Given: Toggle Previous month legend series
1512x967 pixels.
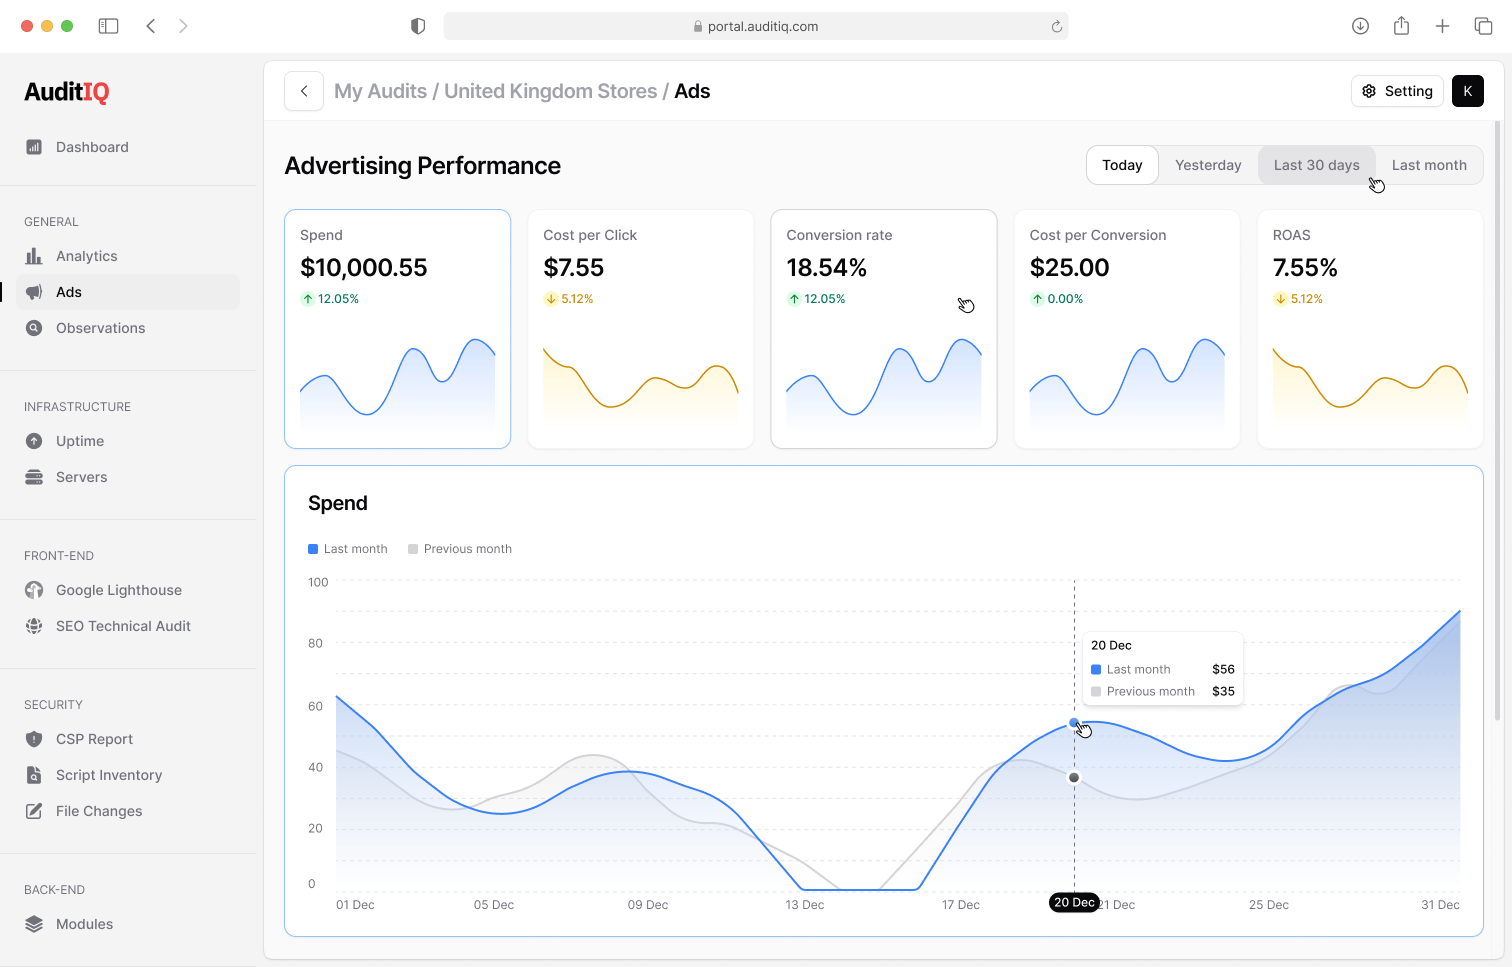Looking at the screenshot, I should pos(460,549).
